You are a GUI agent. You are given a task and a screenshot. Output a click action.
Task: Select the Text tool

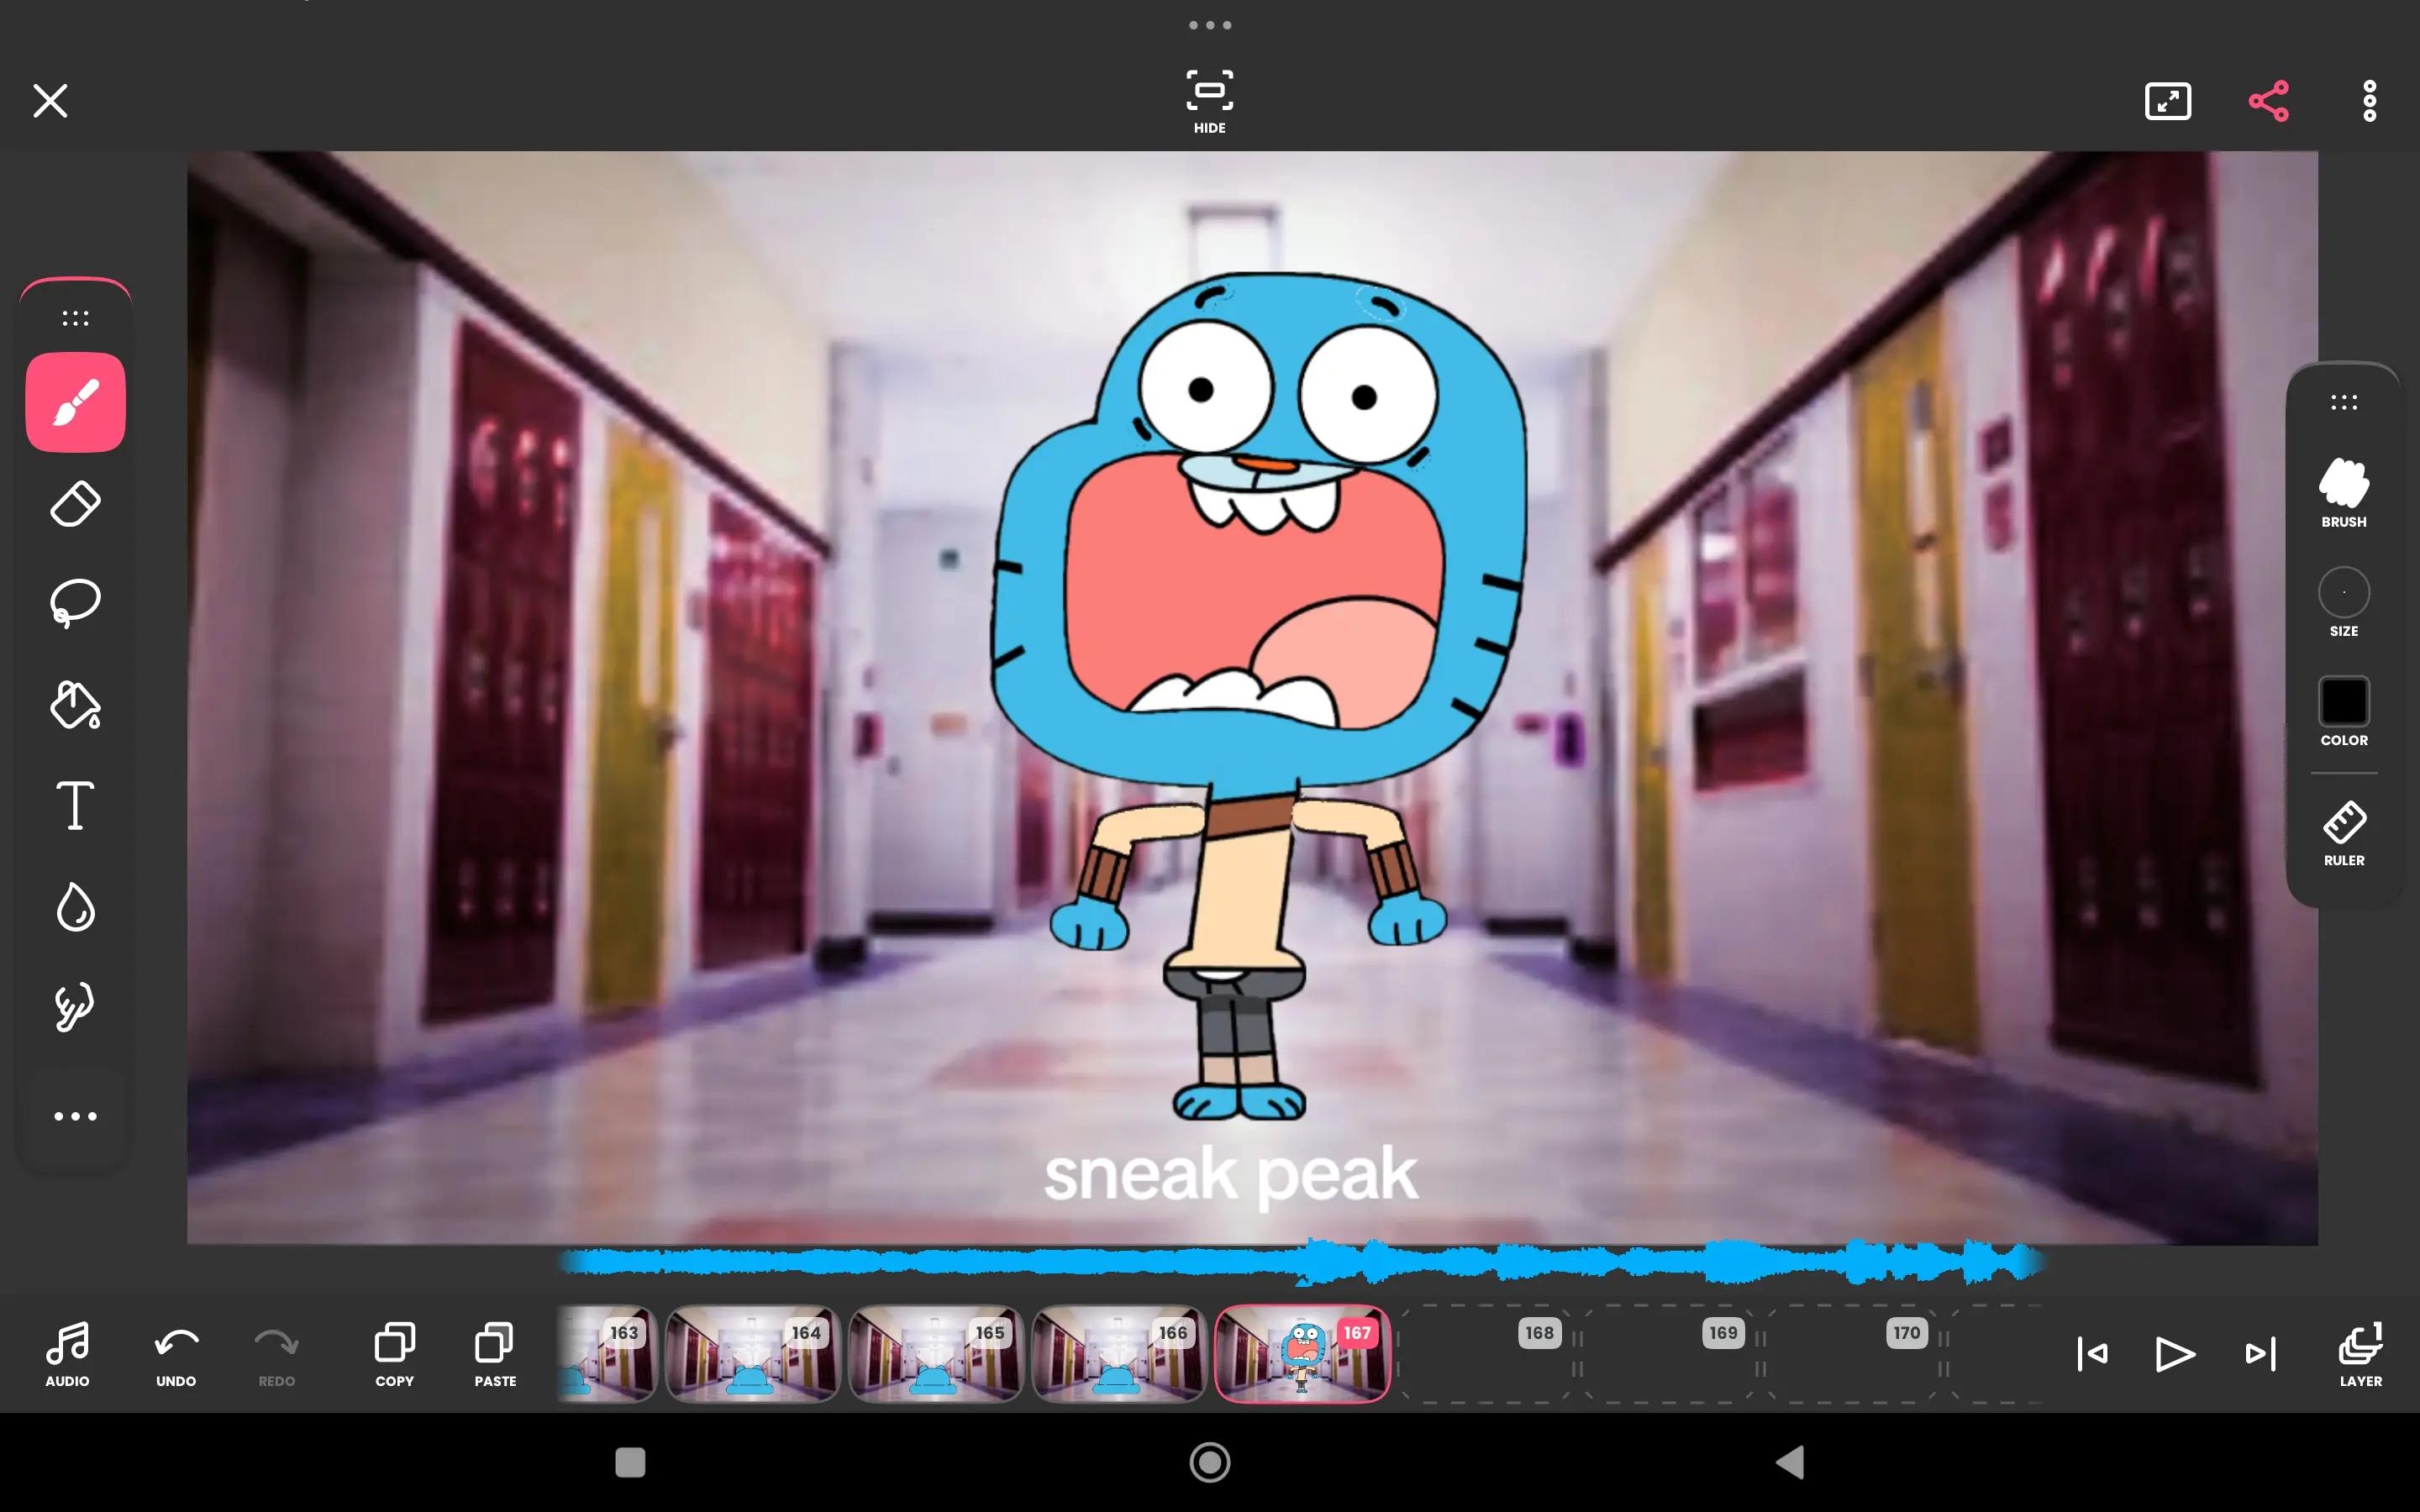pyautogui.click(x=75, y=805)
